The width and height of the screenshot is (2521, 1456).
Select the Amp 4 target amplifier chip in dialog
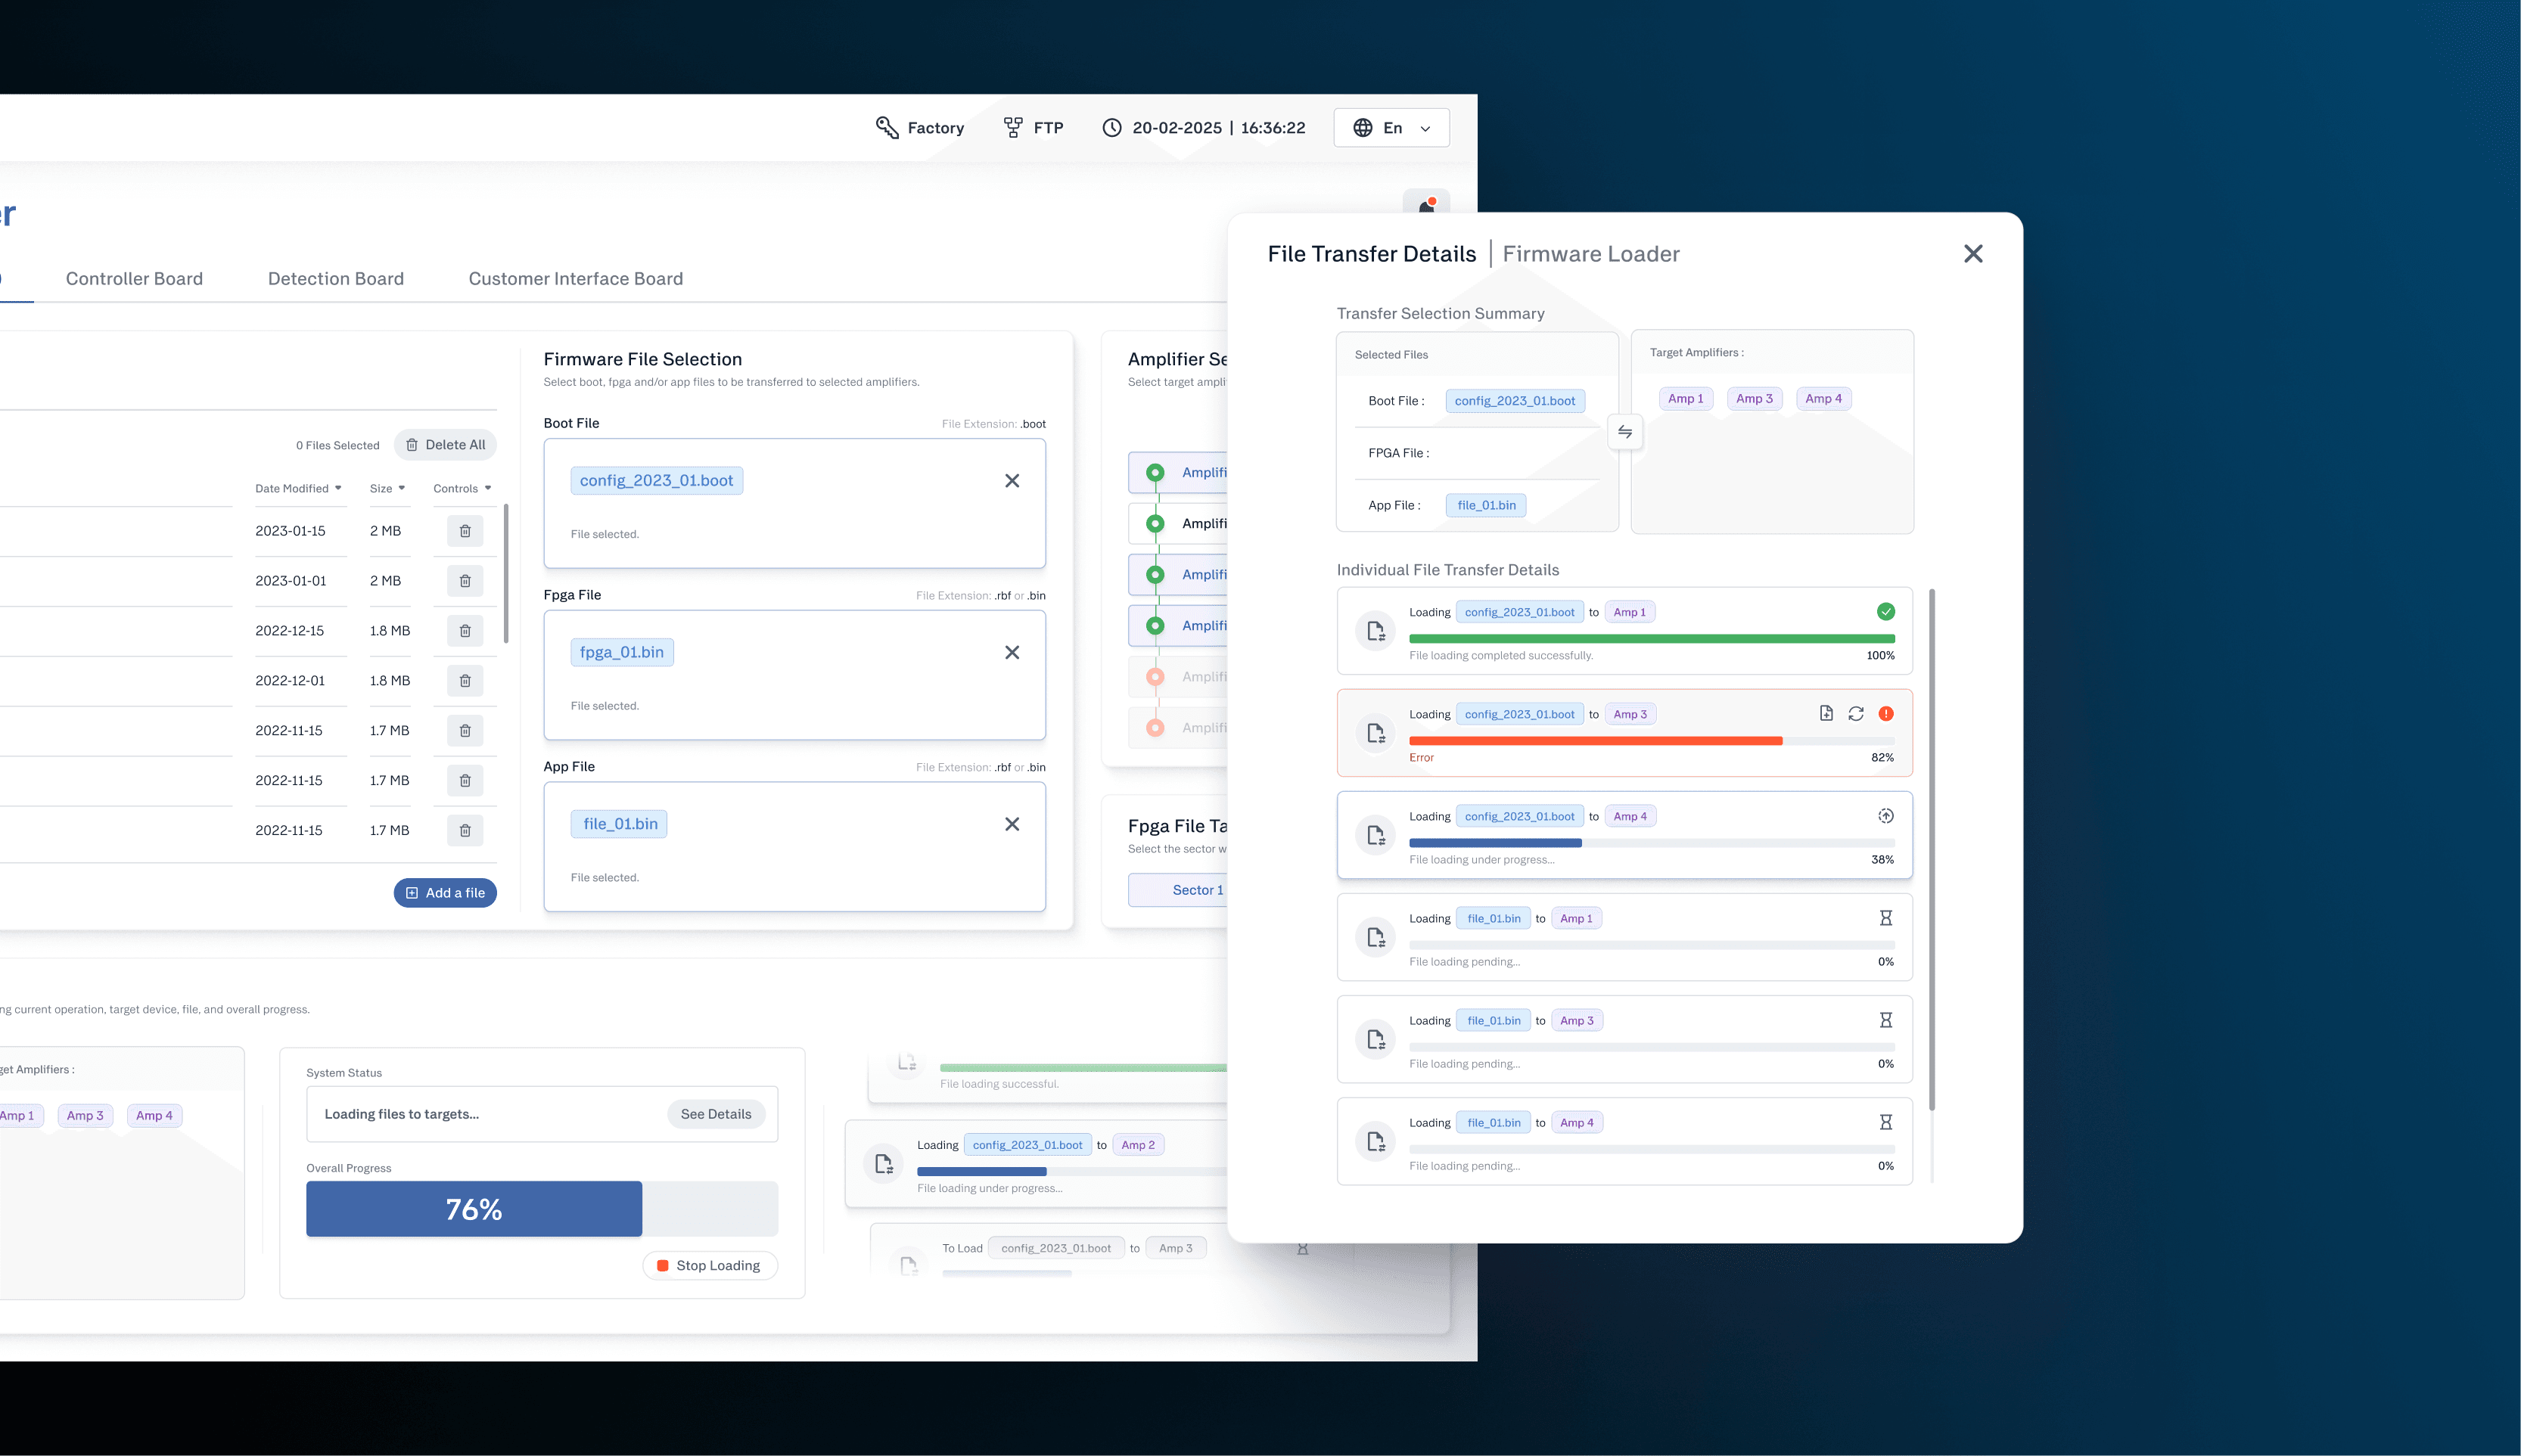tap(1824, 399)
